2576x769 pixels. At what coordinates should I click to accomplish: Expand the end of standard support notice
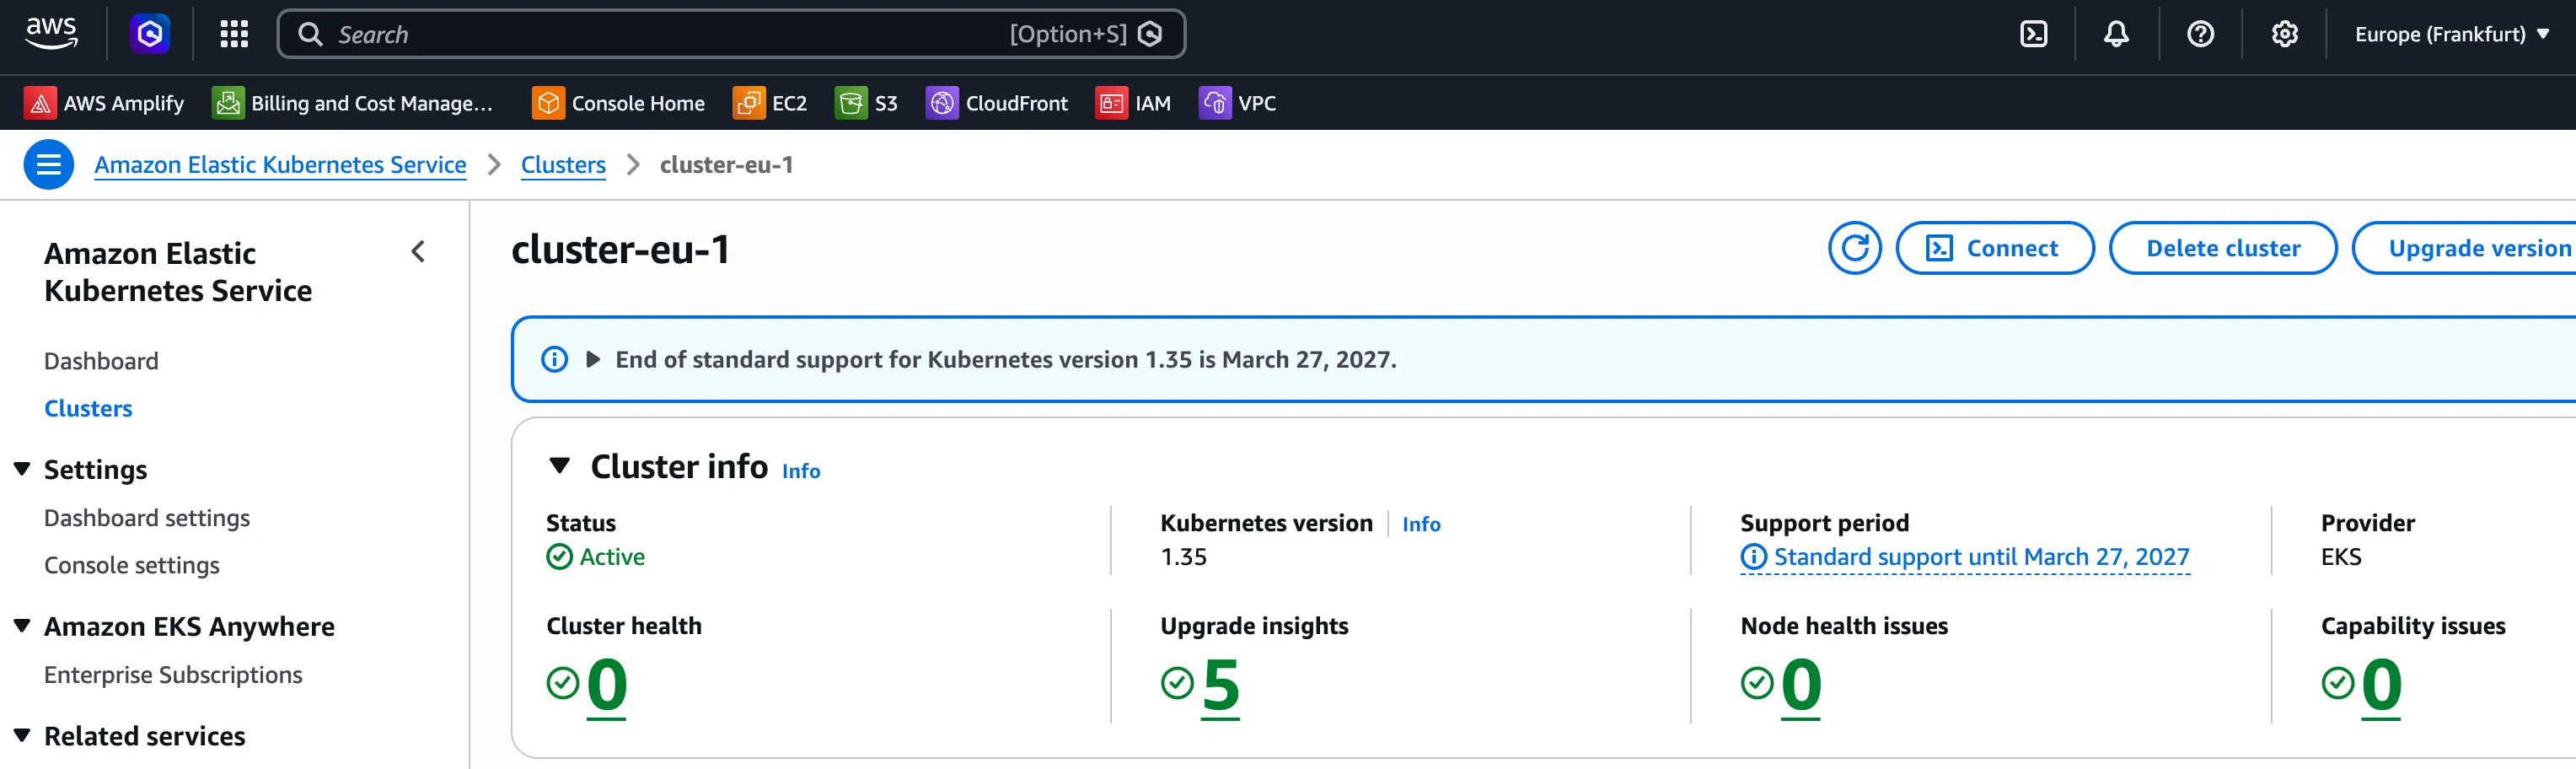(x=593, y=359)
